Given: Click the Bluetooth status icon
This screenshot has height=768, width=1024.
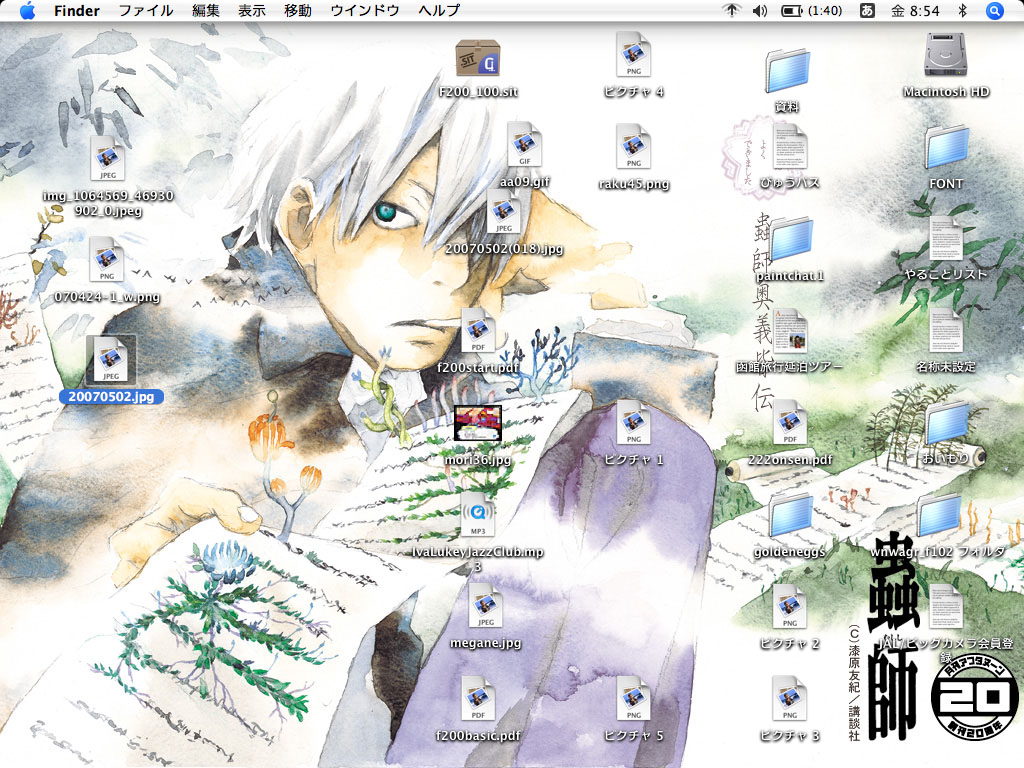Looking at the screenshot, I should coord(962,10).
